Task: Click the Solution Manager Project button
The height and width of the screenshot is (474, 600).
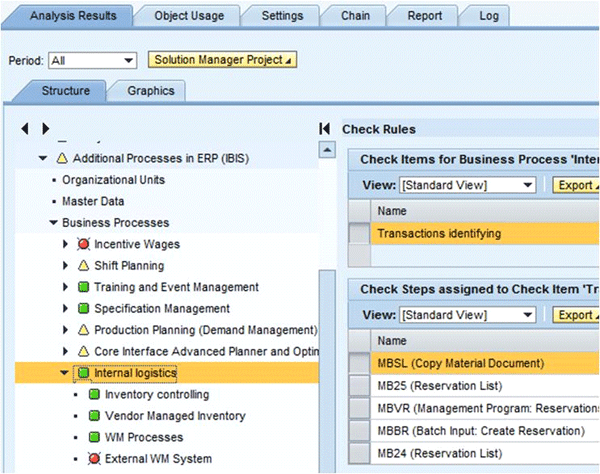Action: (x=222, y=60)
